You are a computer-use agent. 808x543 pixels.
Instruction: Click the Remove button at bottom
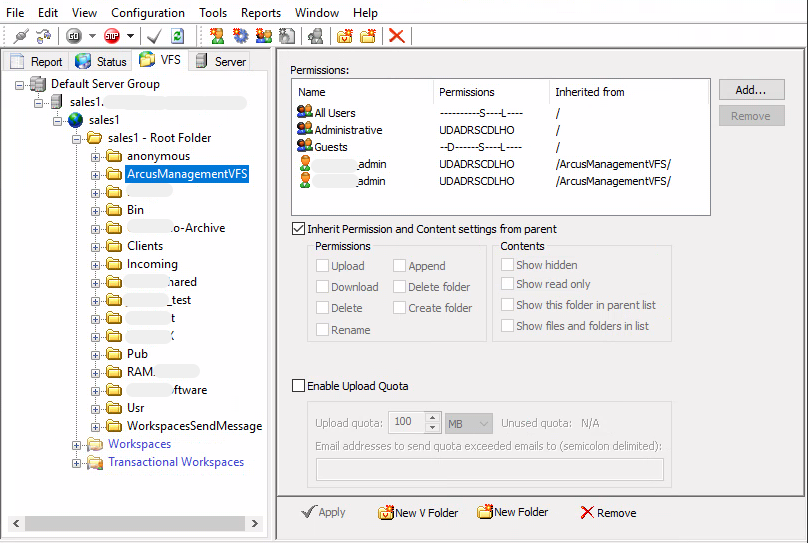(x=608, y=513)
